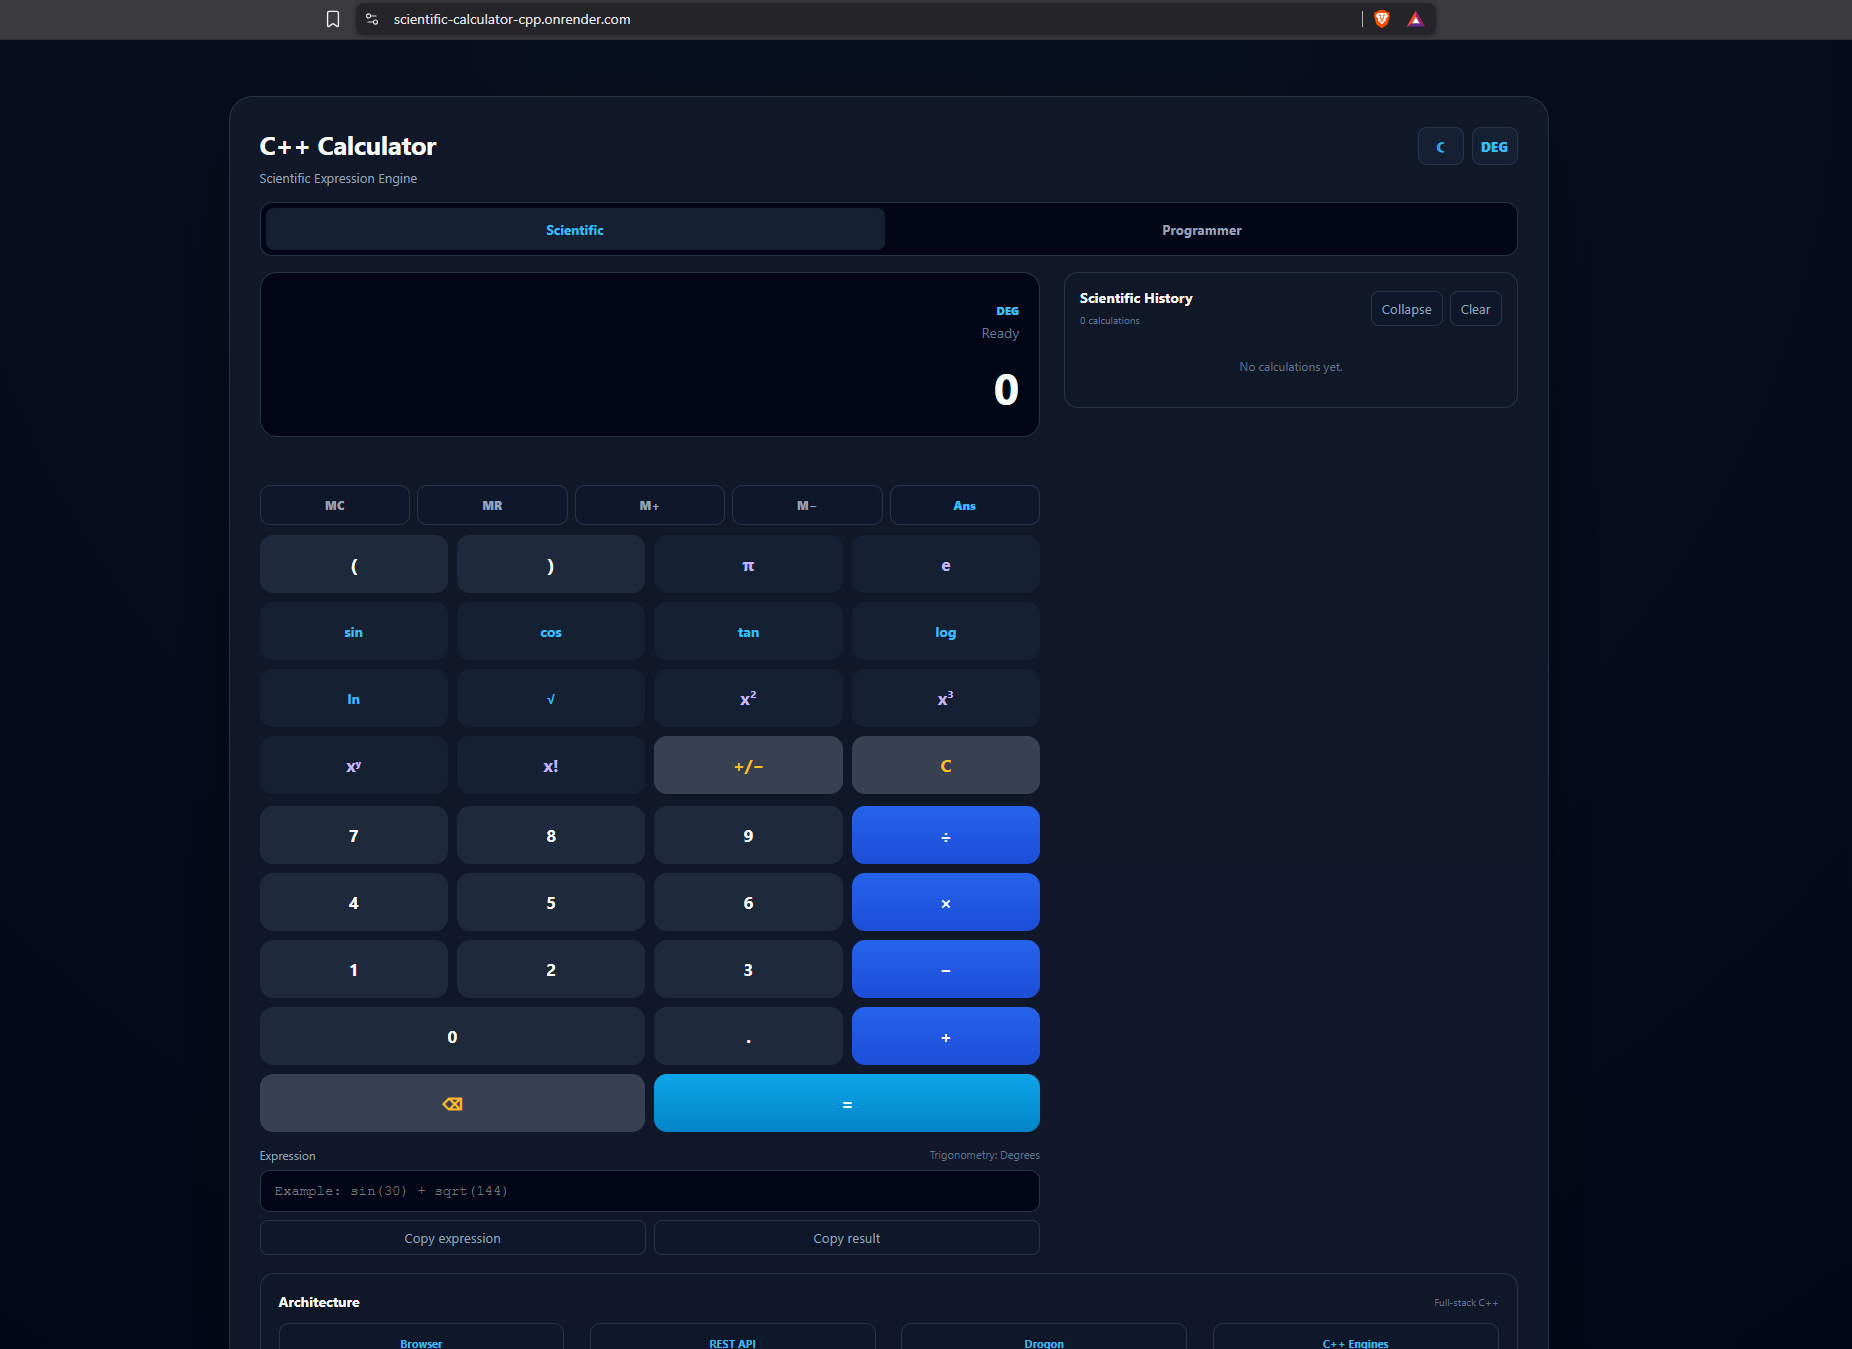Click the x³ cube key
Screen dimensions: 1852x1349
[946, 699]
